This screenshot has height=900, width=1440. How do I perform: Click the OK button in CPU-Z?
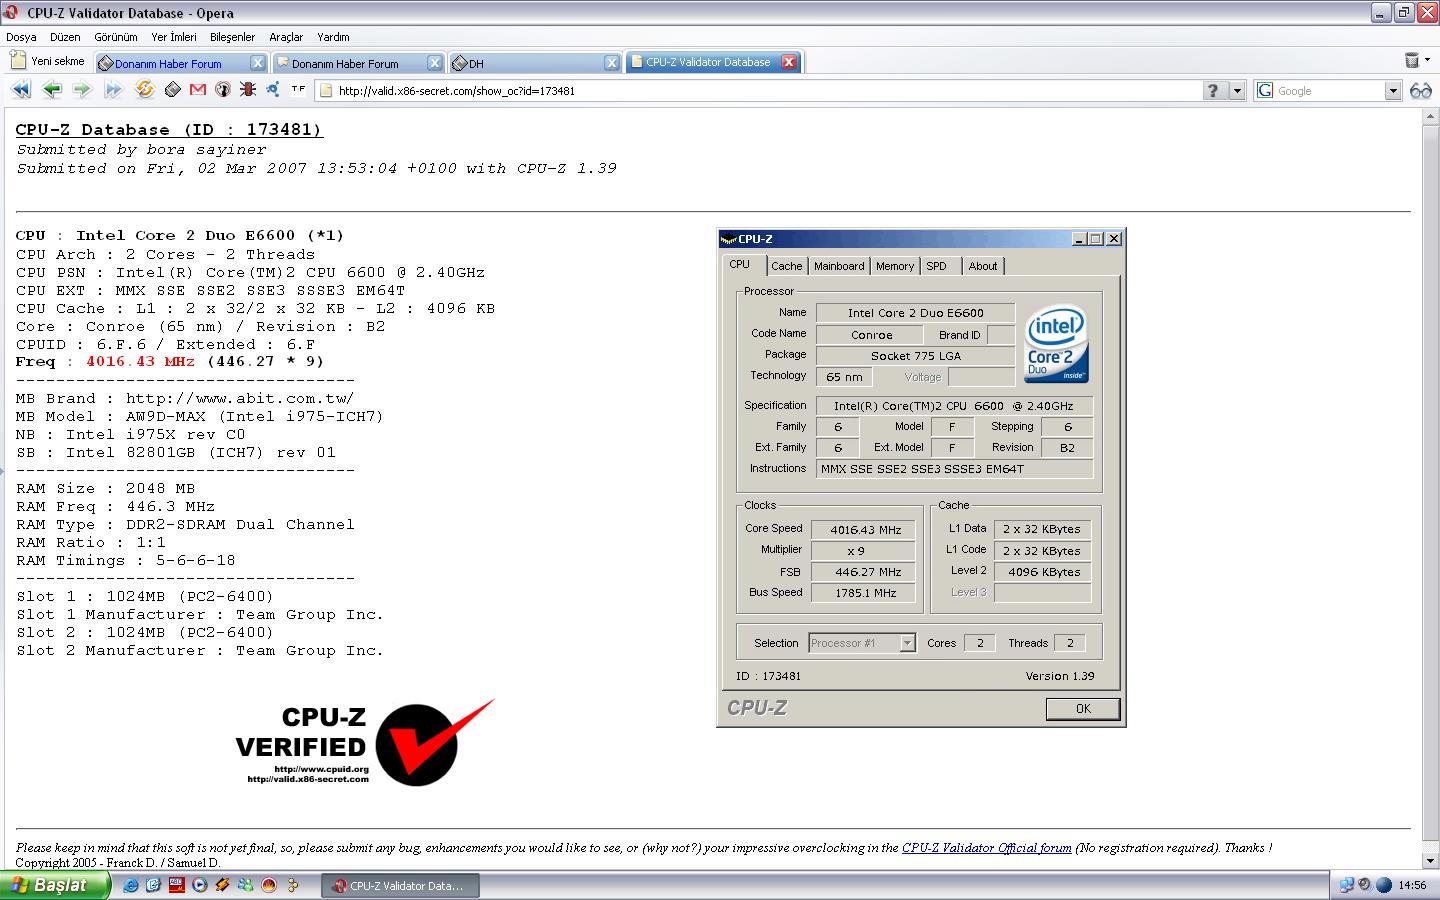(x=1083, y=708)
